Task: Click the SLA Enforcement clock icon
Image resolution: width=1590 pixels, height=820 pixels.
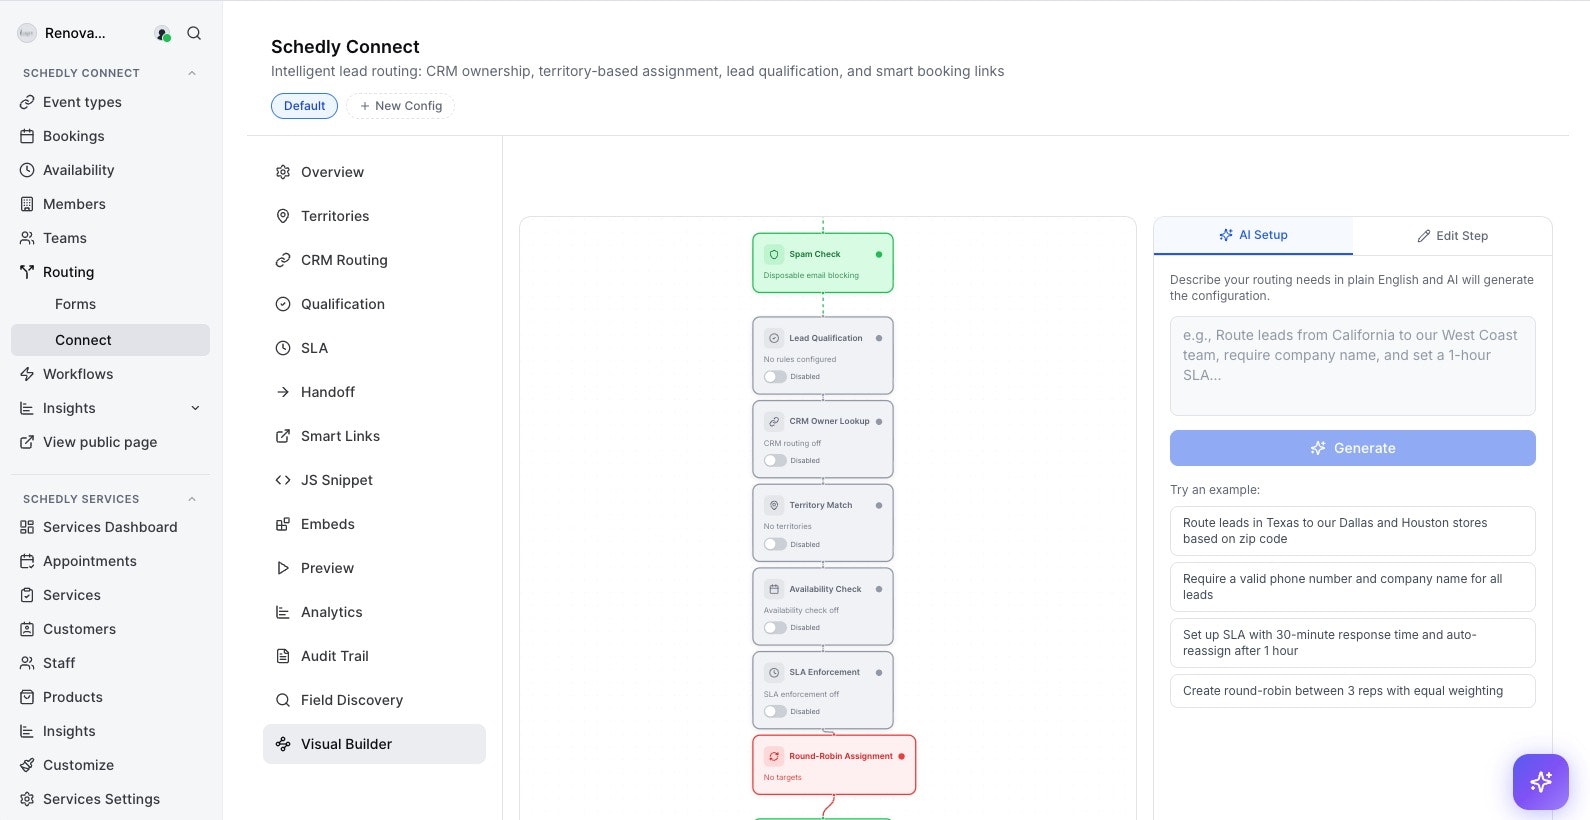Action: click(x=774, y=672)
